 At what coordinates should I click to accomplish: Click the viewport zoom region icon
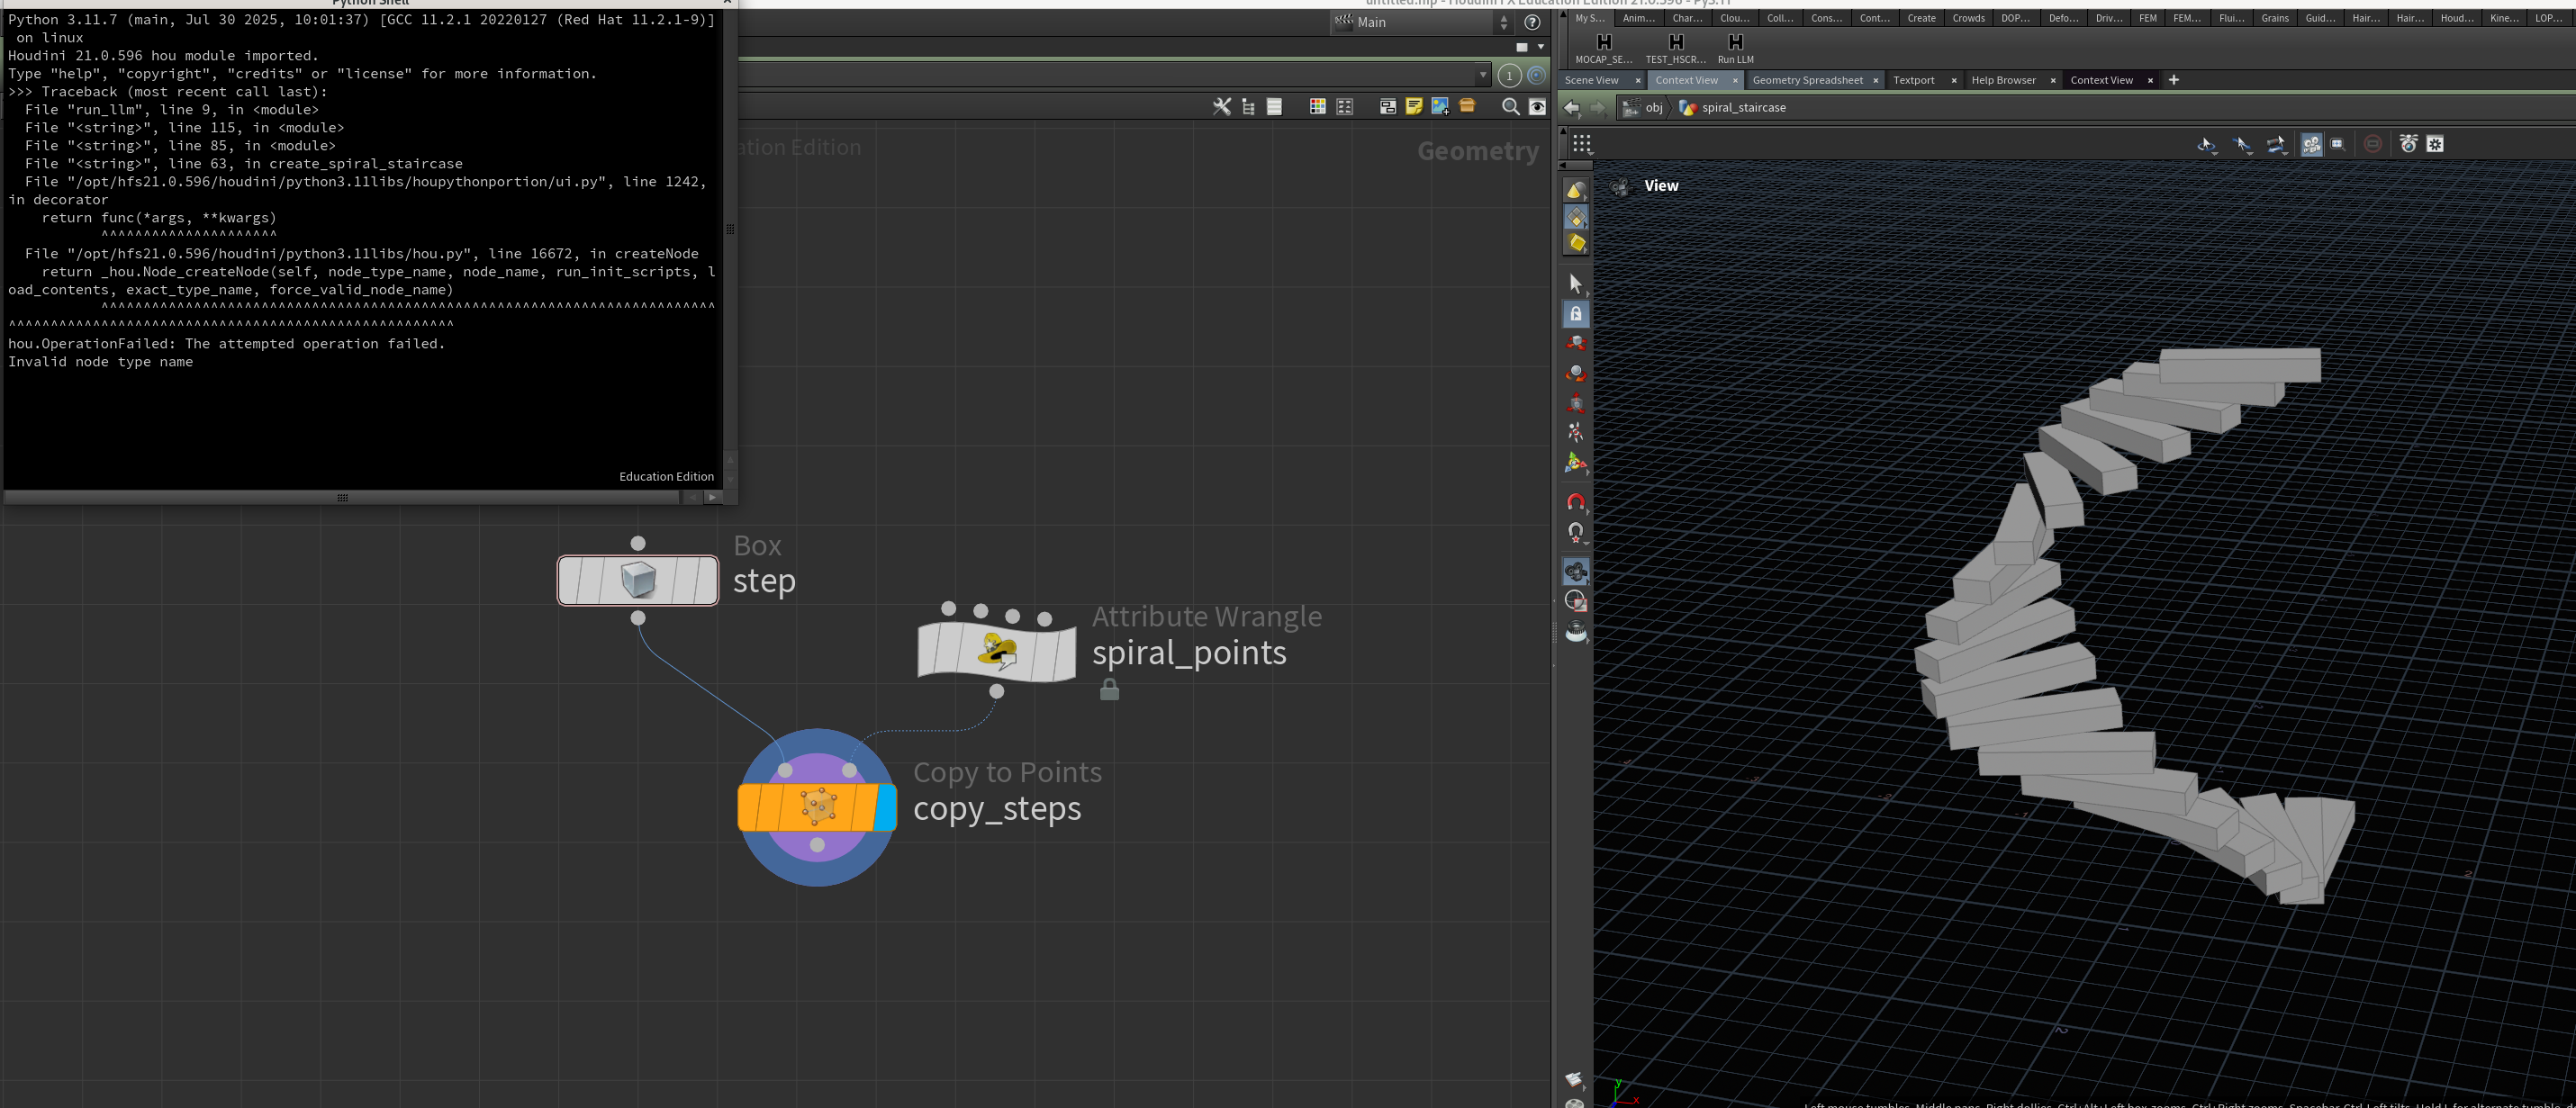coord(2337,144)
